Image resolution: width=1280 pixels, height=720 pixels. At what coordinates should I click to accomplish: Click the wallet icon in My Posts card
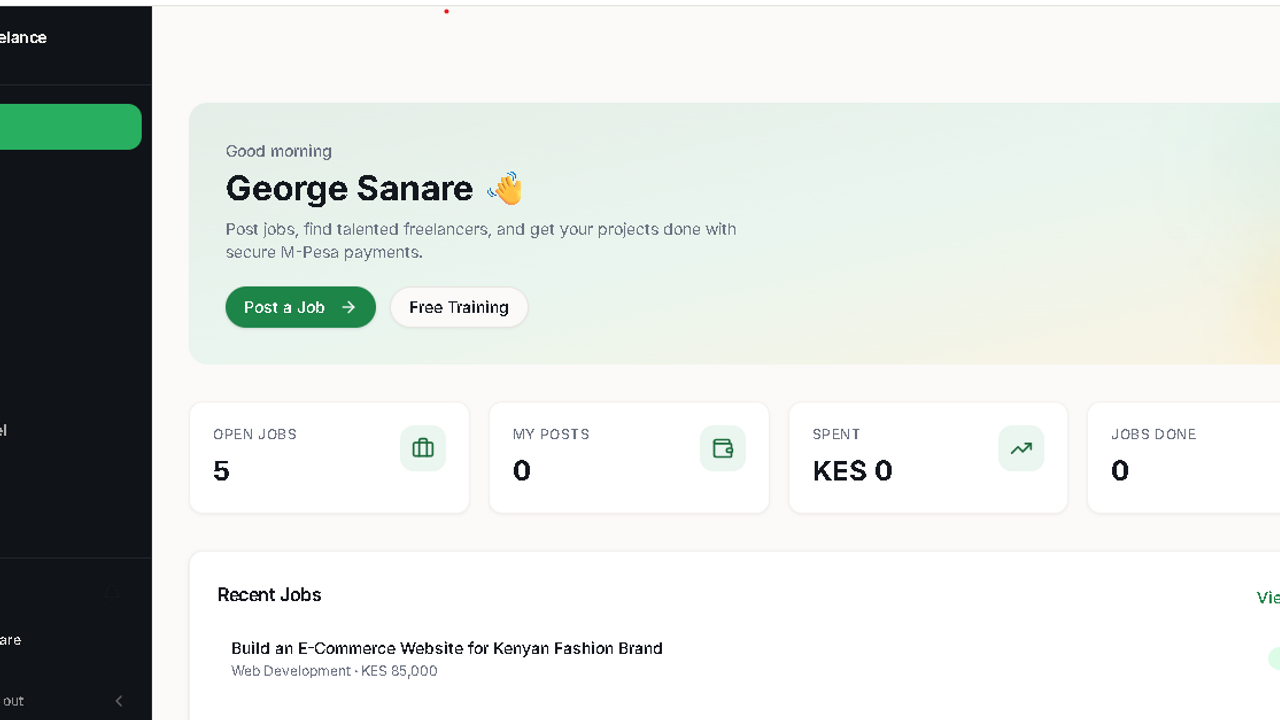723,448
